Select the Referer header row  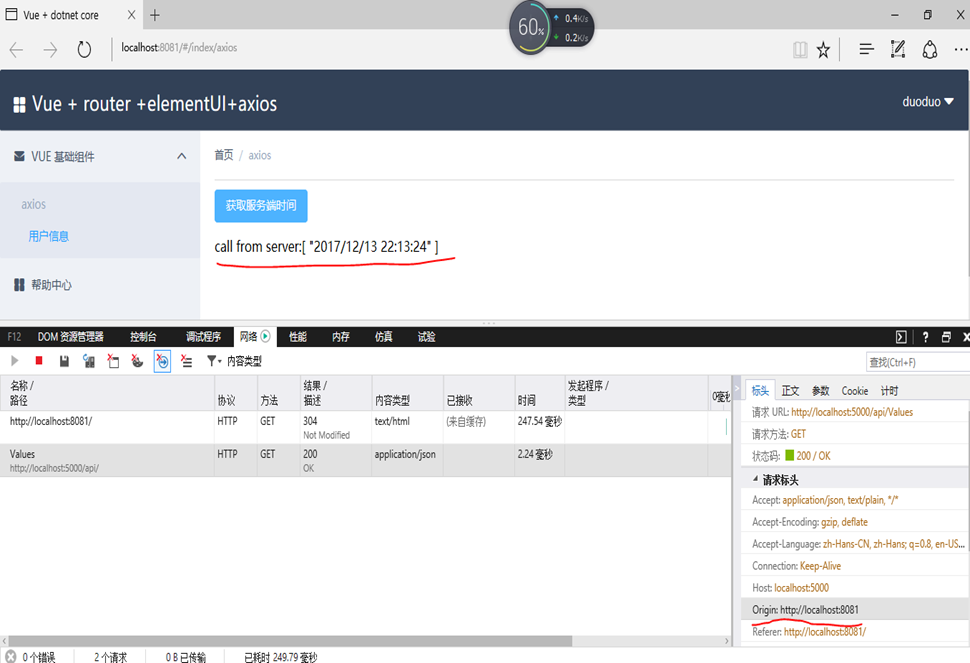(855, 631)
